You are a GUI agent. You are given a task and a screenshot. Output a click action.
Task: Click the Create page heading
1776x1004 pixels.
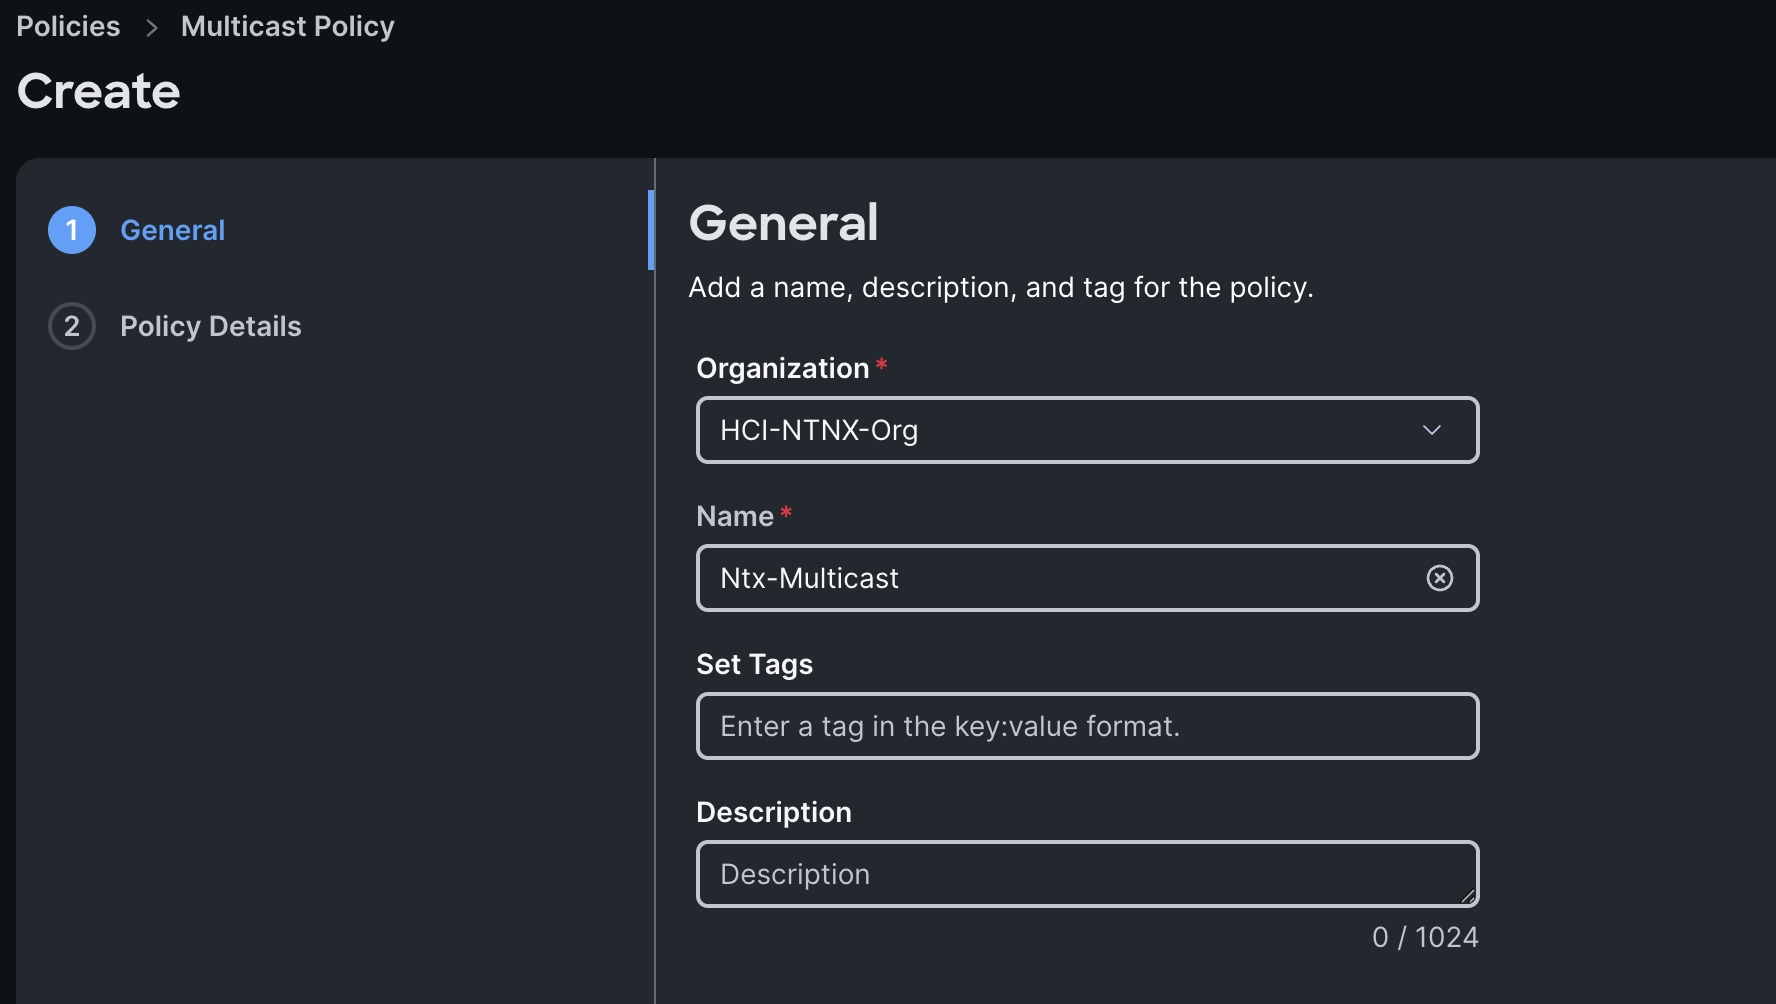(x=98, y=91)
